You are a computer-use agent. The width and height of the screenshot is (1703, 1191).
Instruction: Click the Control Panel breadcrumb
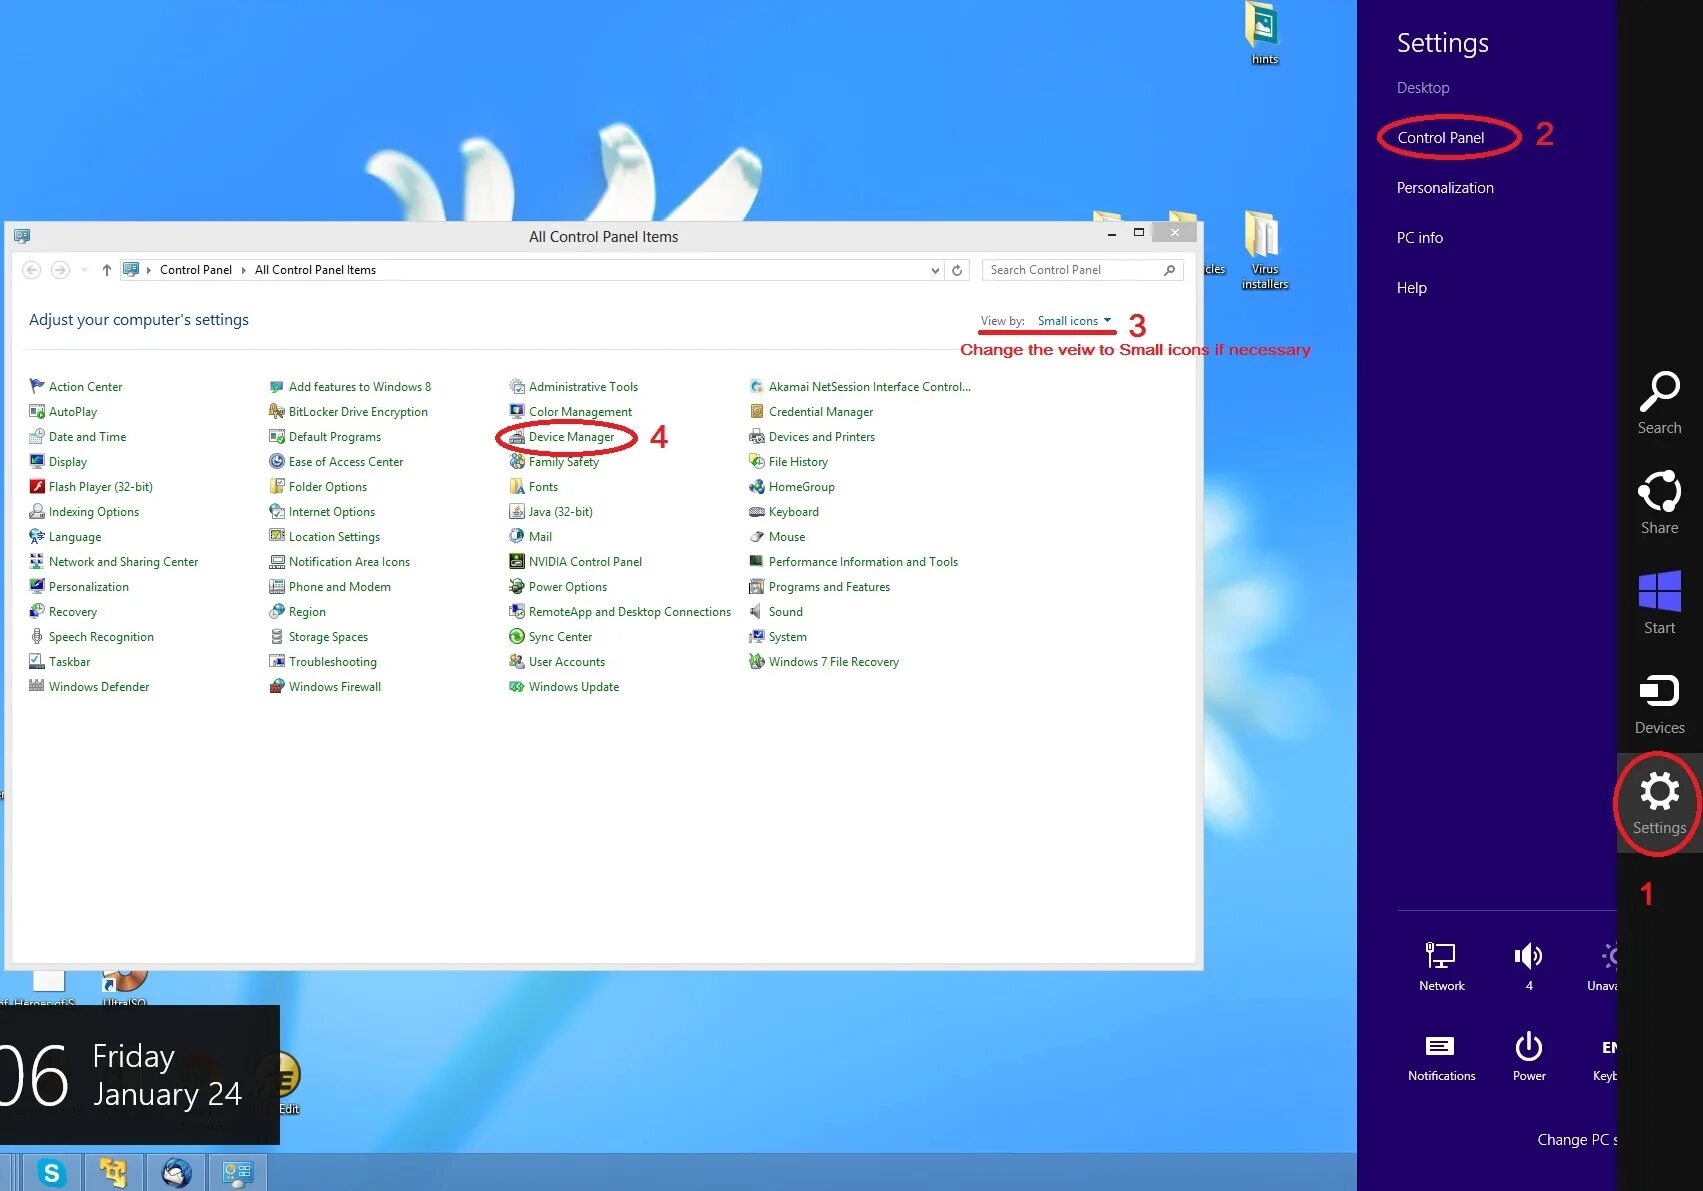(x=196, y=270)
